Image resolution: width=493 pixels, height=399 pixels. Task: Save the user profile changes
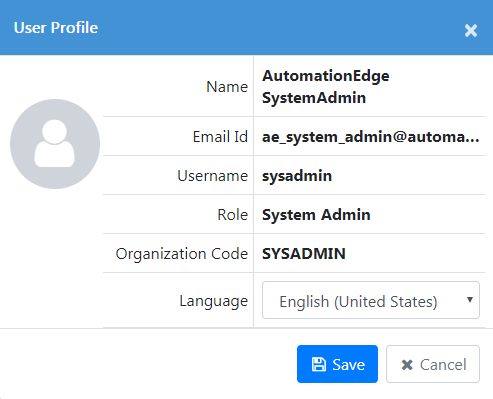(337, 364)
